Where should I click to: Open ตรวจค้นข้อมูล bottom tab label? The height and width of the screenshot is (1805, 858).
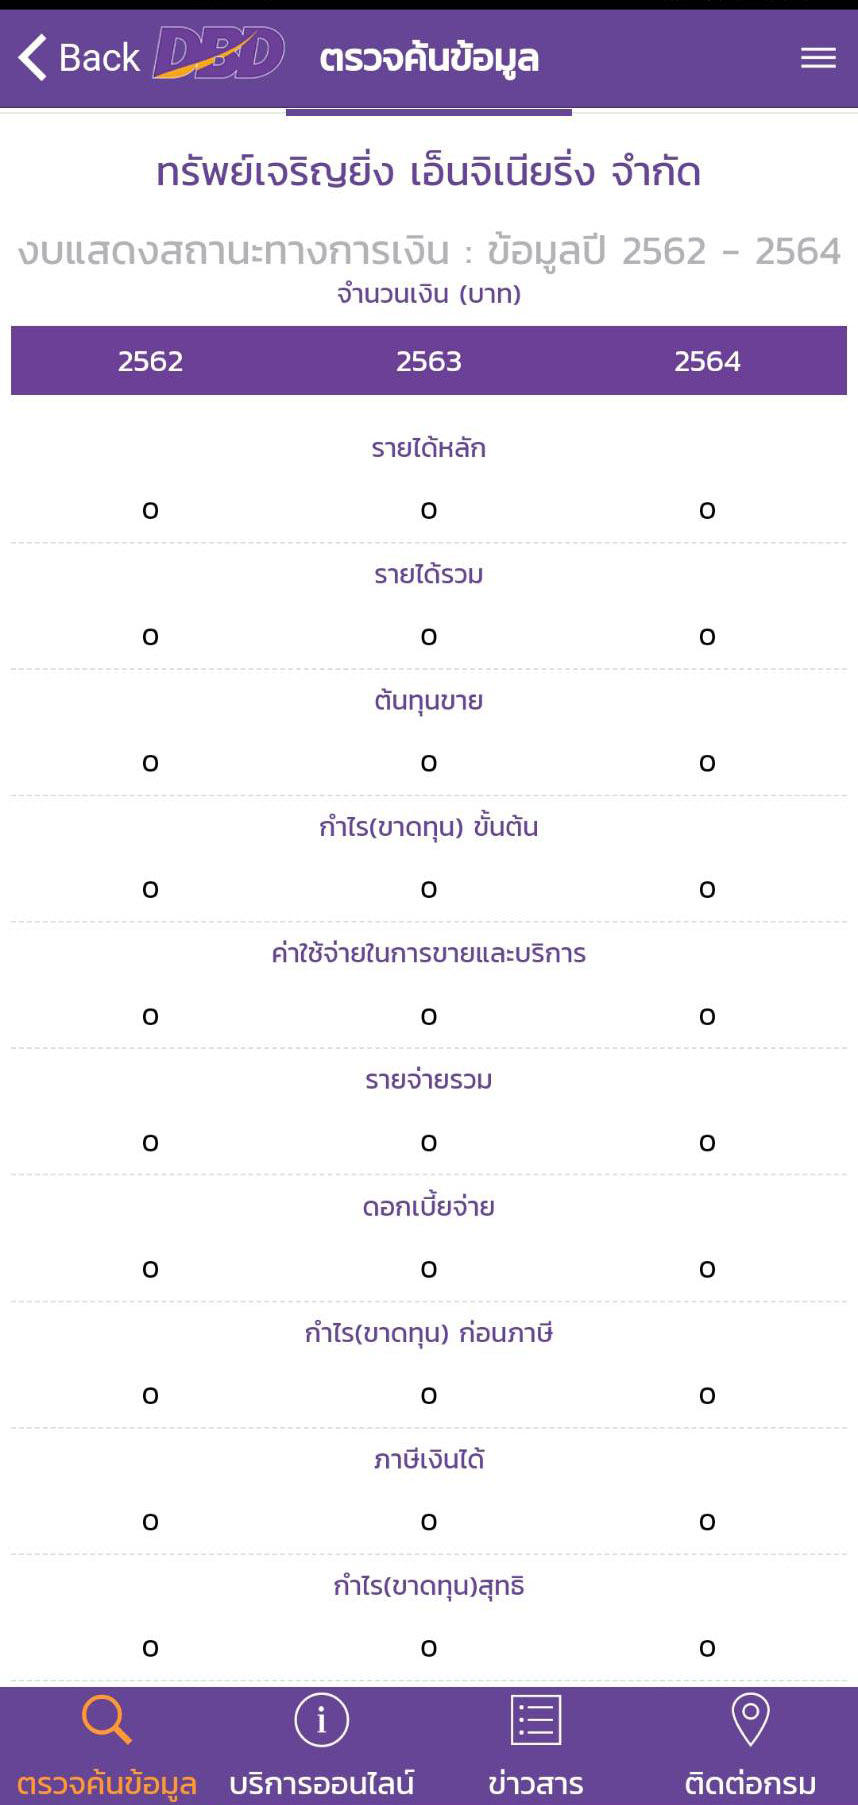pos(107,1783)
